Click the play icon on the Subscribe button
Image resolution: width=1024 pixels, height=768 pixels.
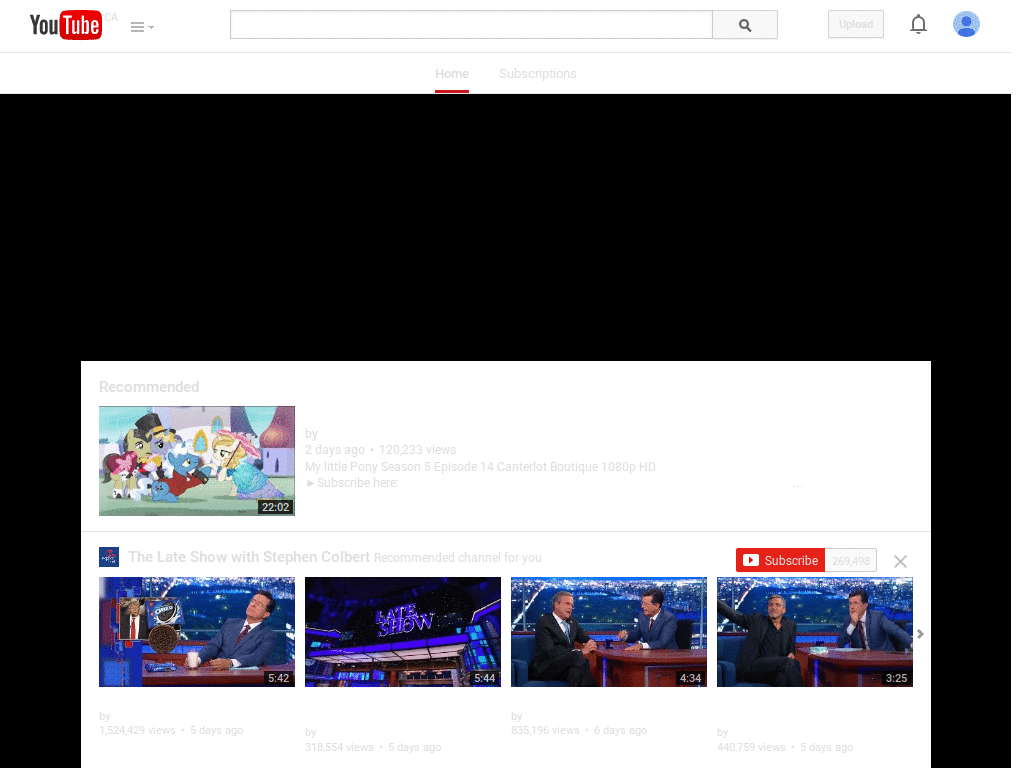(x=751, y=560)
